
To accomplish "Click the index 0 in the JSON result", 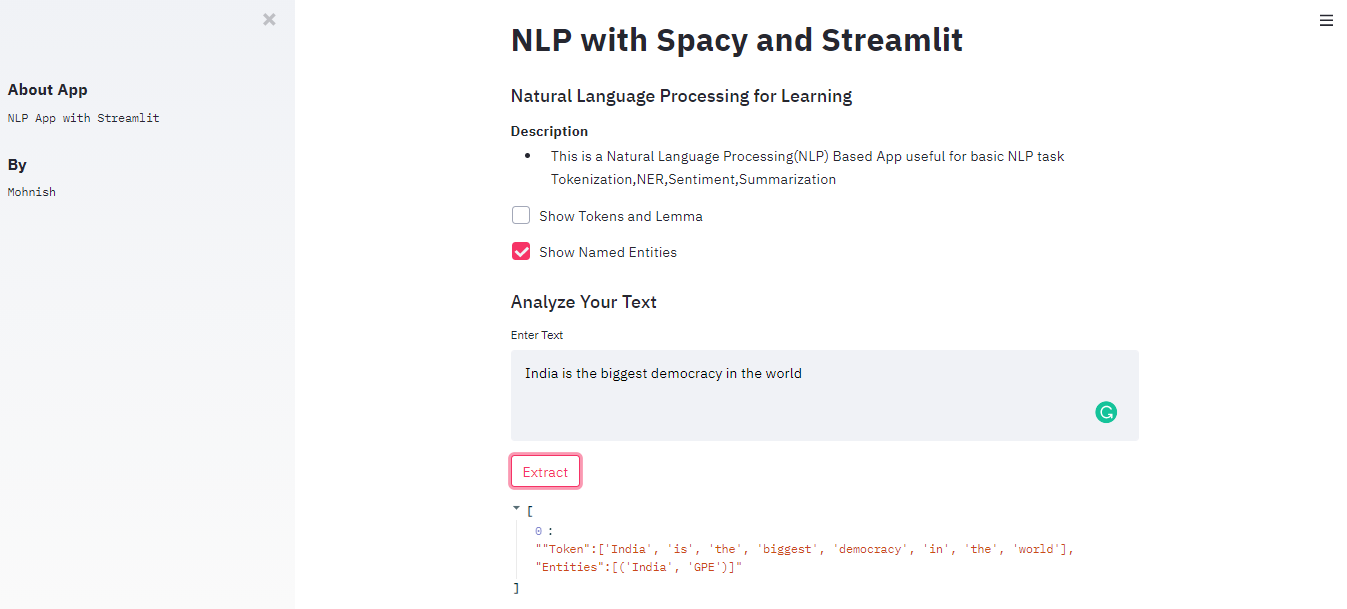I will 539,529.
